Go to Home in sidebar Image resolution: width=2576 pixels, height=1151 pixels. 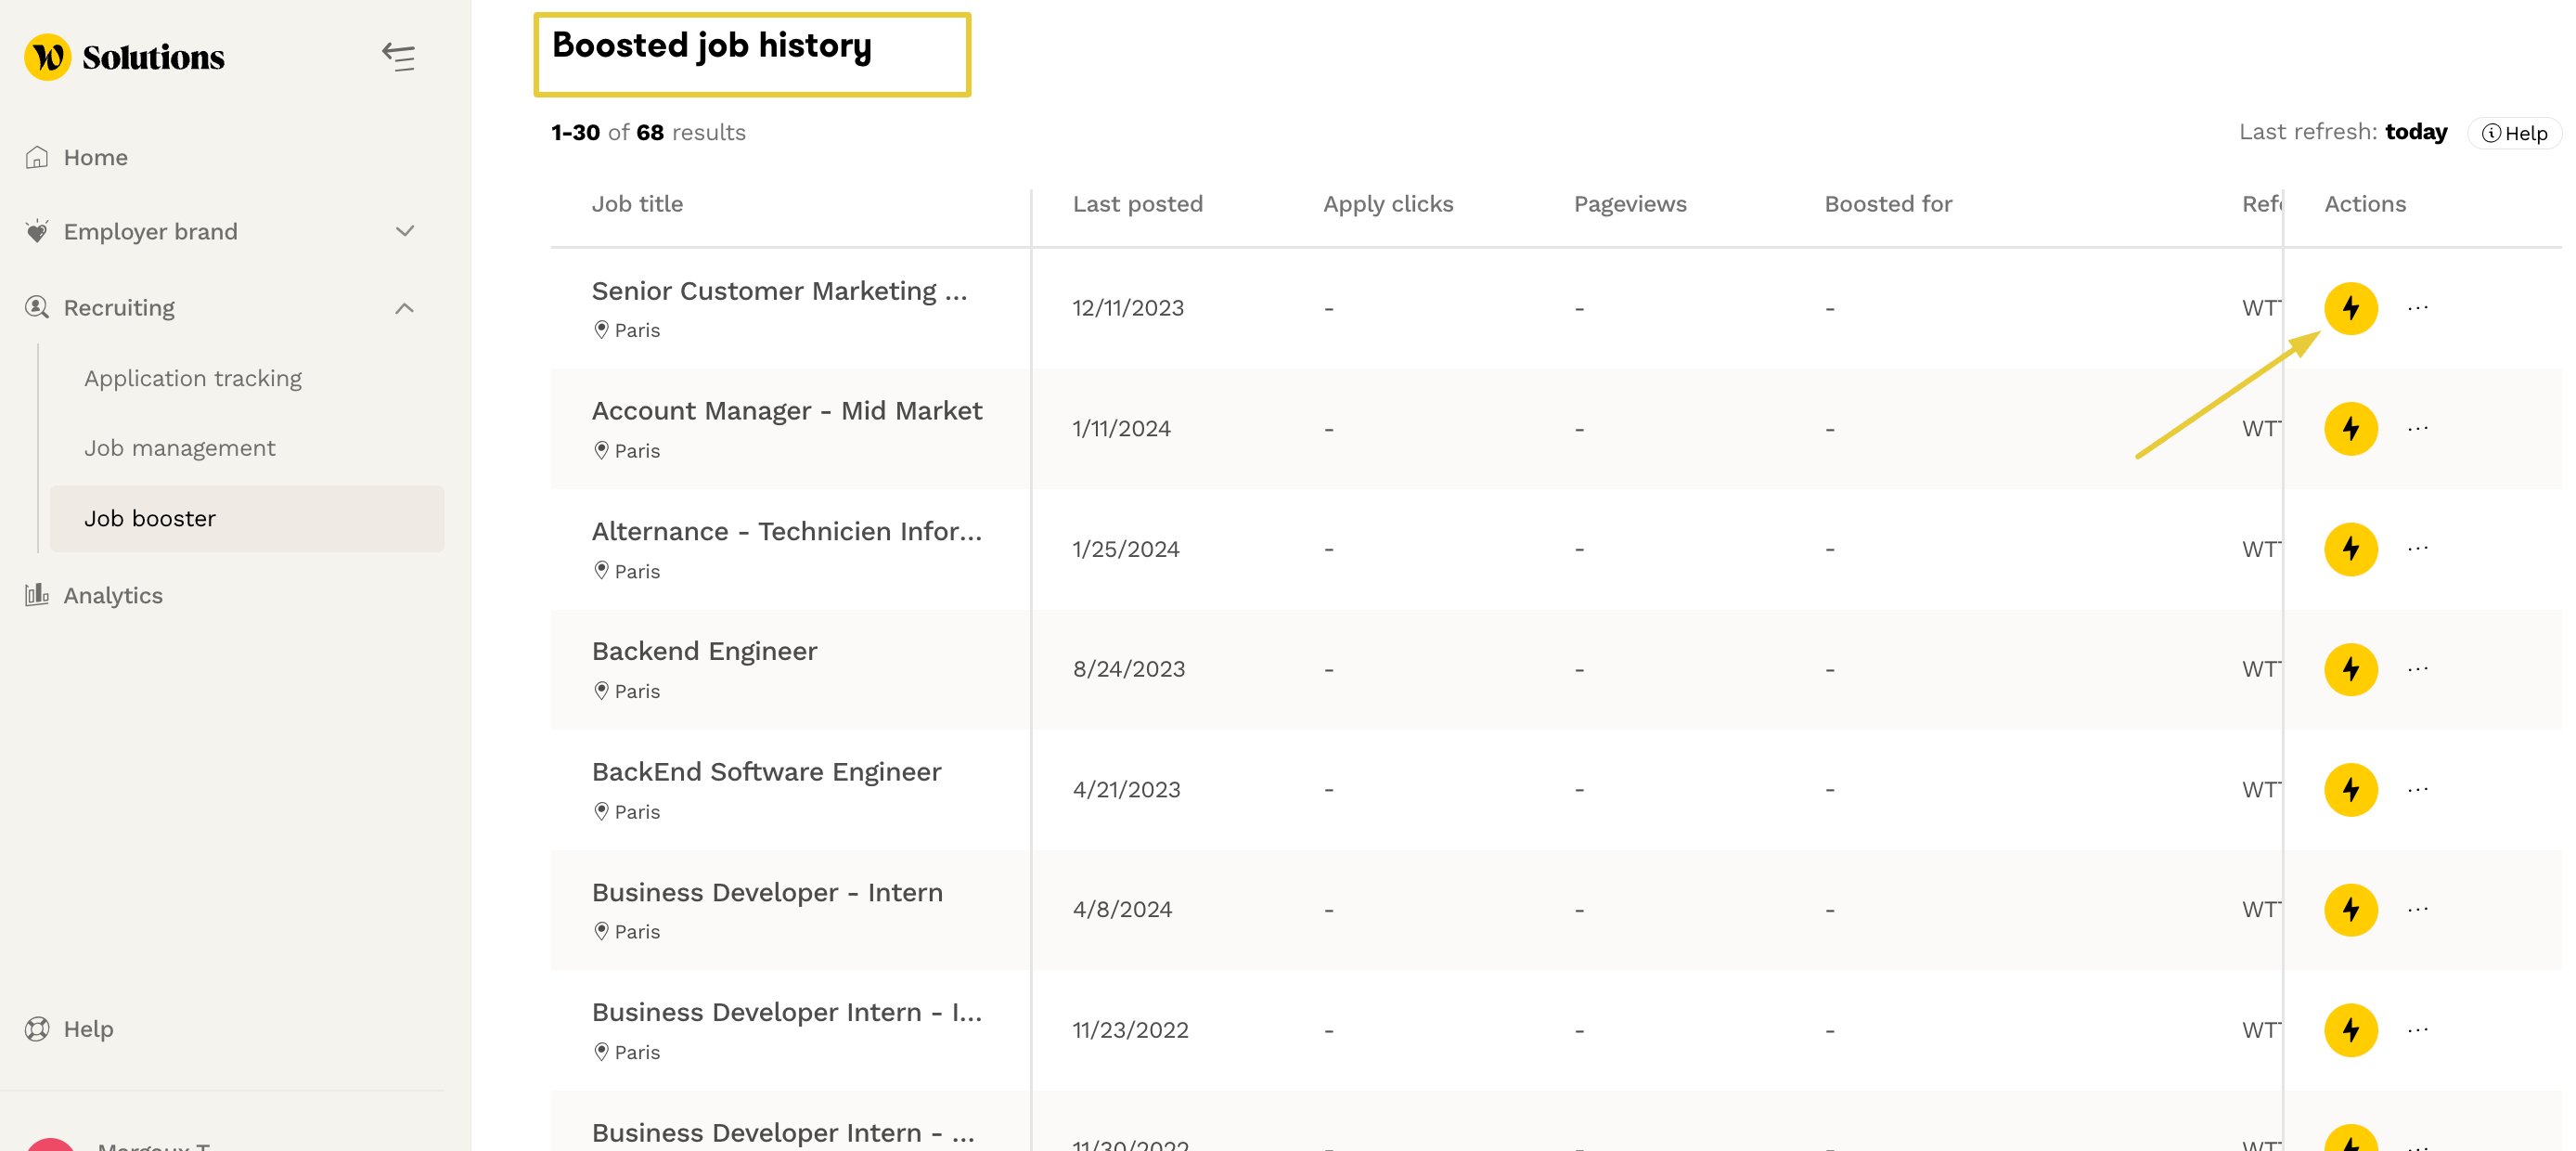95,157
